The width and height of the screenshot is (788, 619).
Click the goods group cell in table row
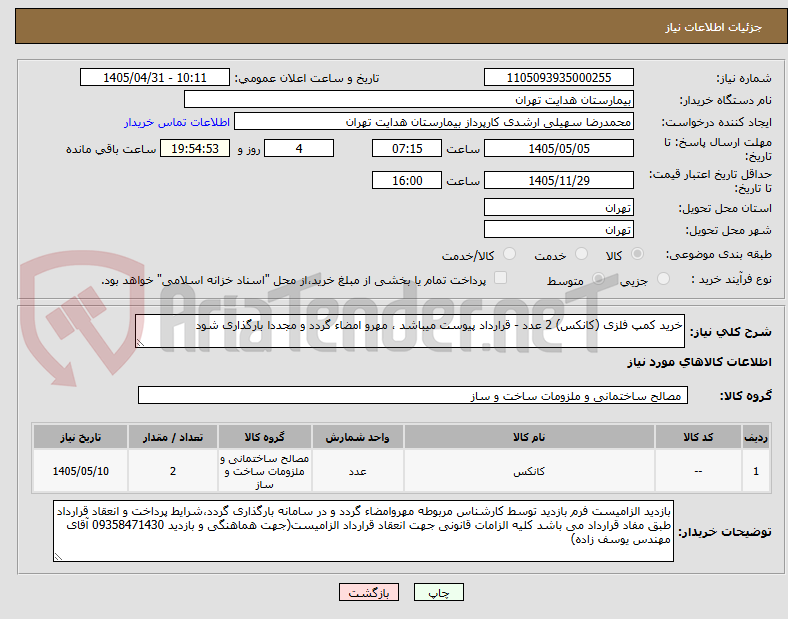(264, 471)
